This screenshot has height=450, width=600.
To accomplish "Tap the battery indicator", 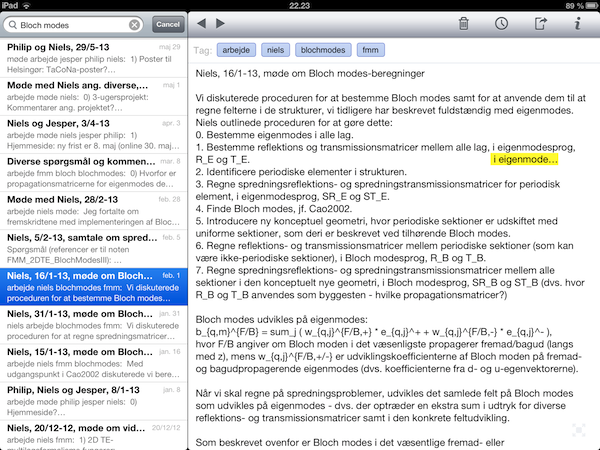I will [x=592, y=5].
